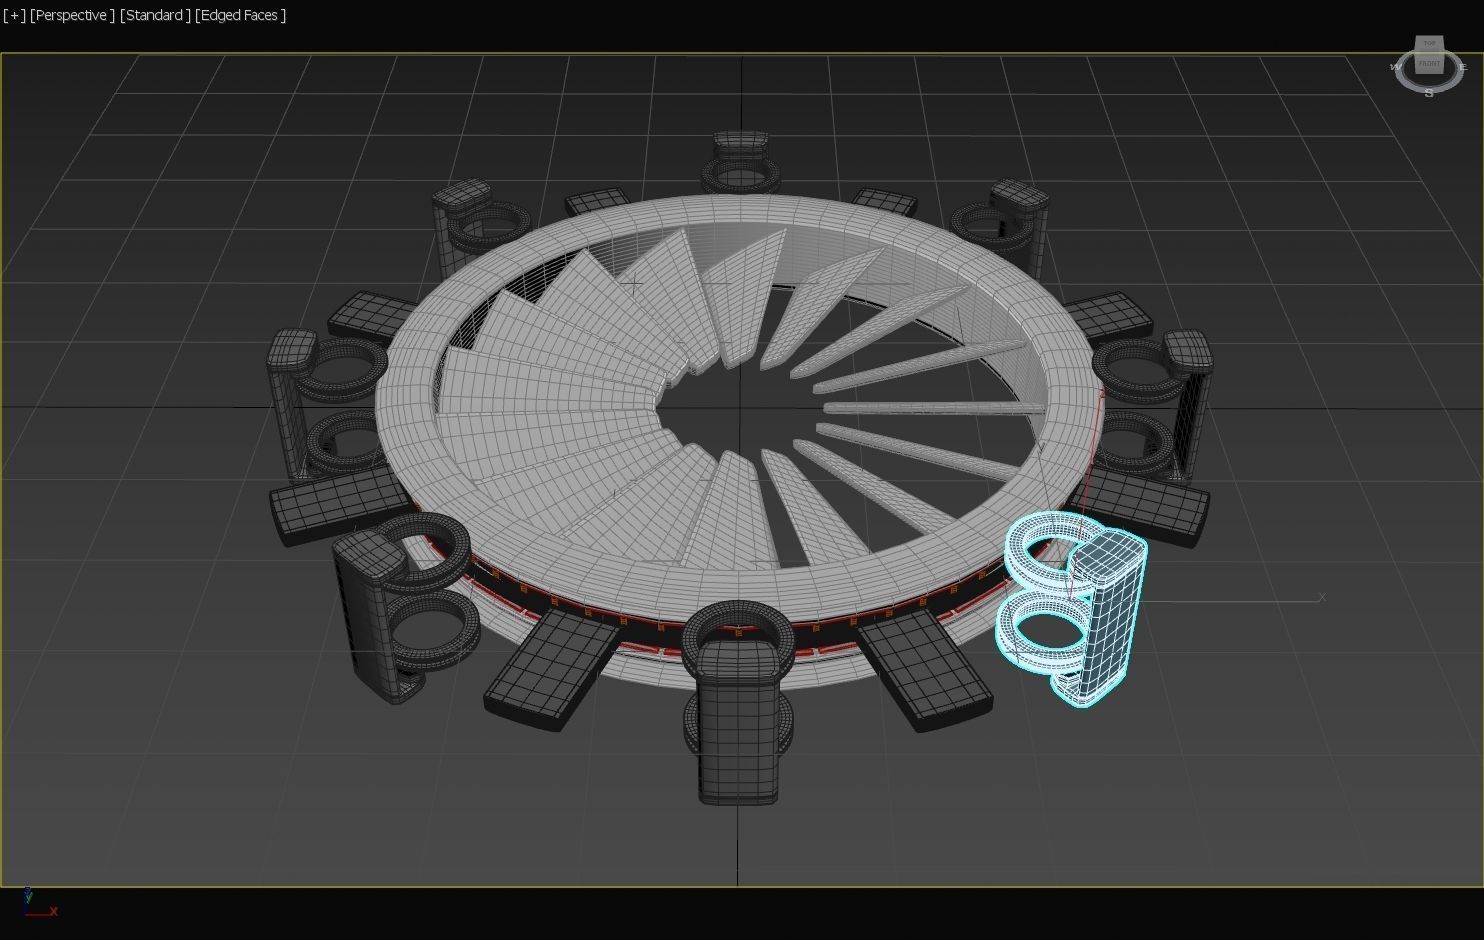Image resolution: width=1484 pixels, height=940 pixels.
Task: Click the E compass letter on ViewCube ring
Action: (1463, 66)
